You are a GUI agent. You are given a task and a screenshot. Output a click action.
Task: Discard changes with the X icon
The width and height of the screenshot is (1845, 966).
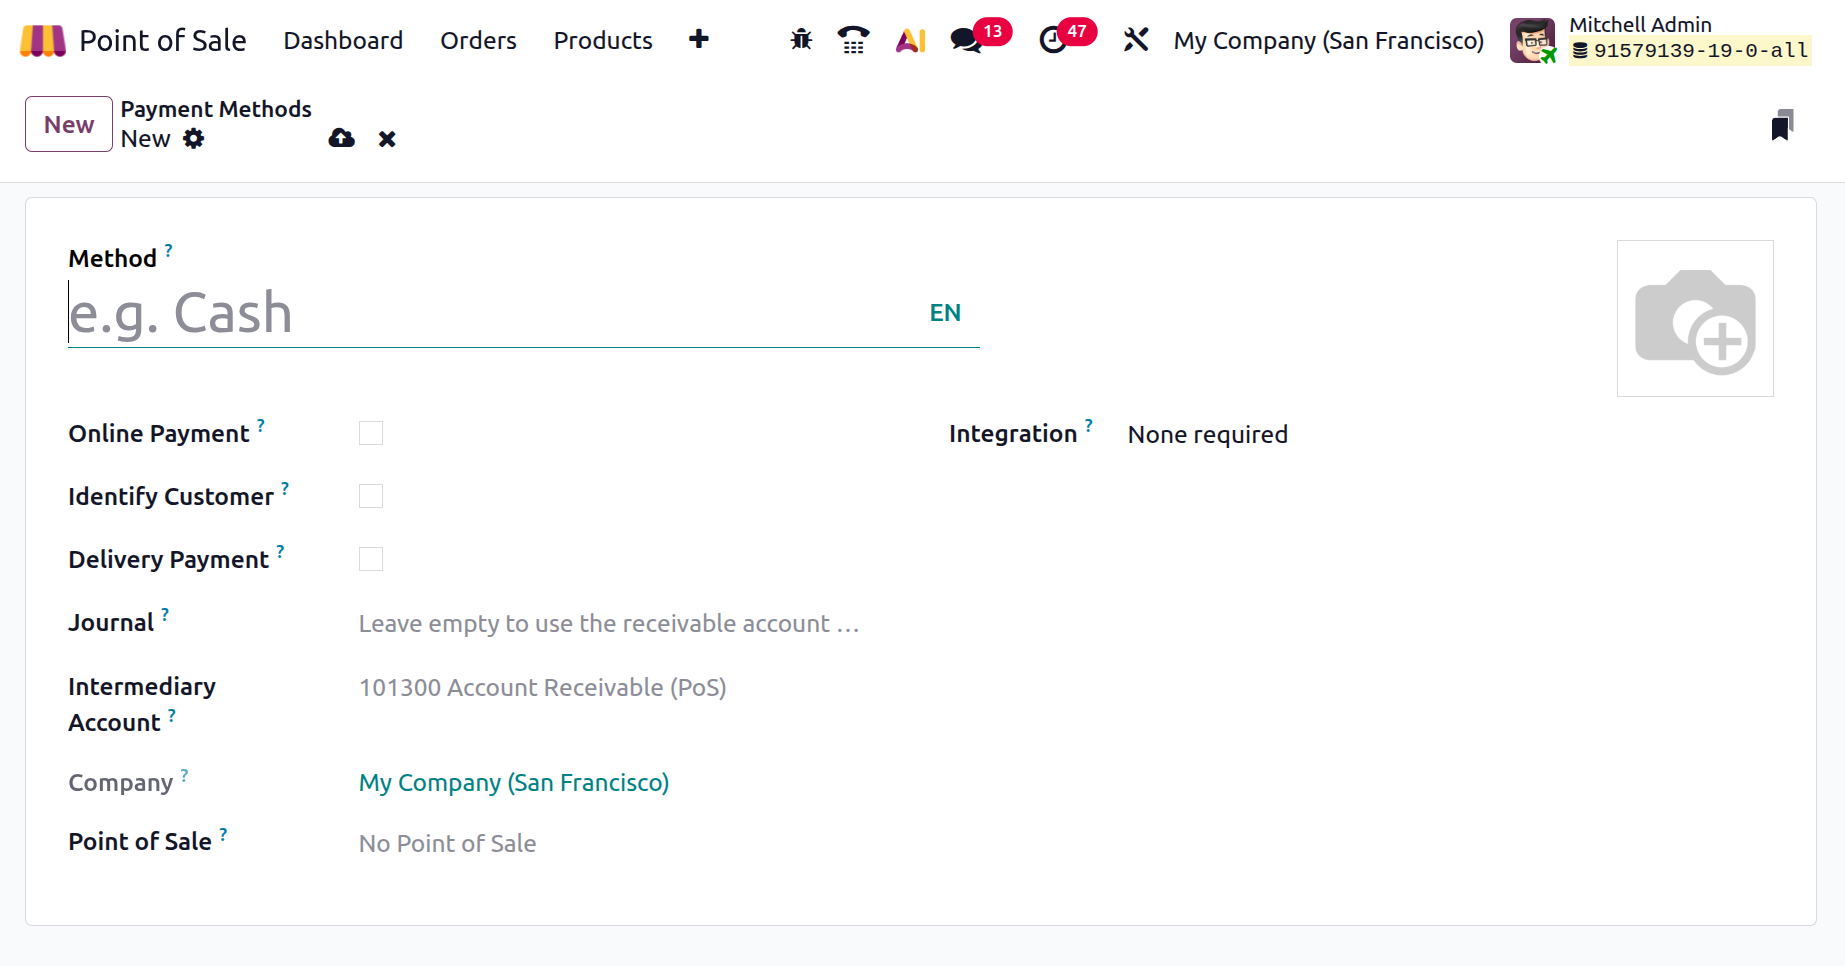point(387,139)
